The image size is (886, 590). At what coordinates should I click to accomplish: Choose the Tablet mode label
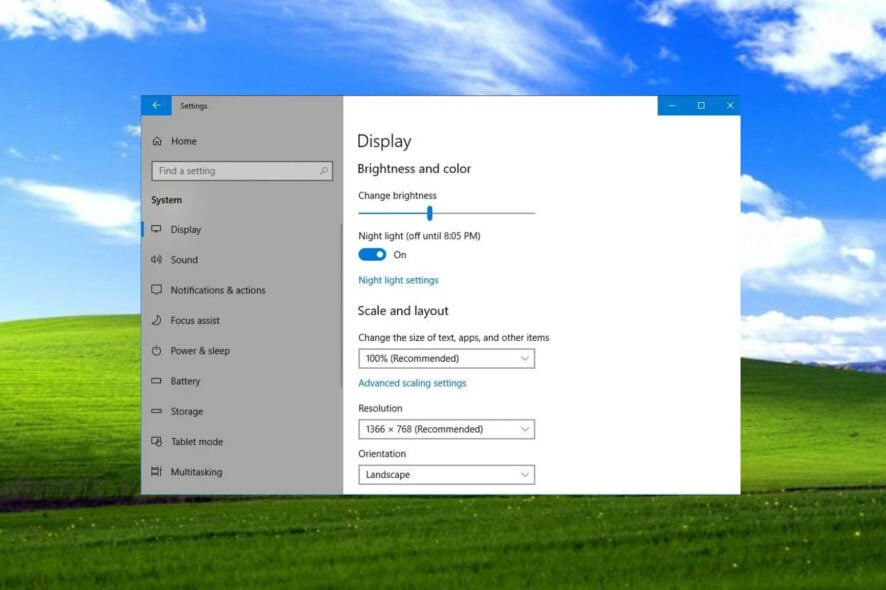coord(197,441)
